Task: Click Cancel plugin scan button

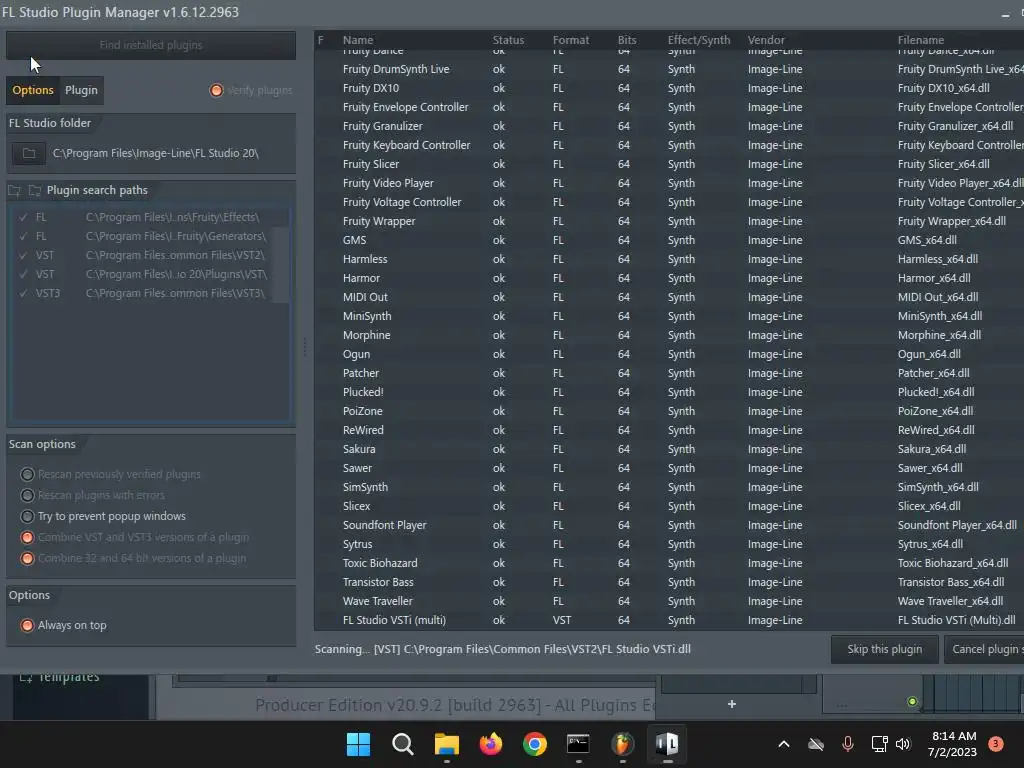Action: coord(984,649)
